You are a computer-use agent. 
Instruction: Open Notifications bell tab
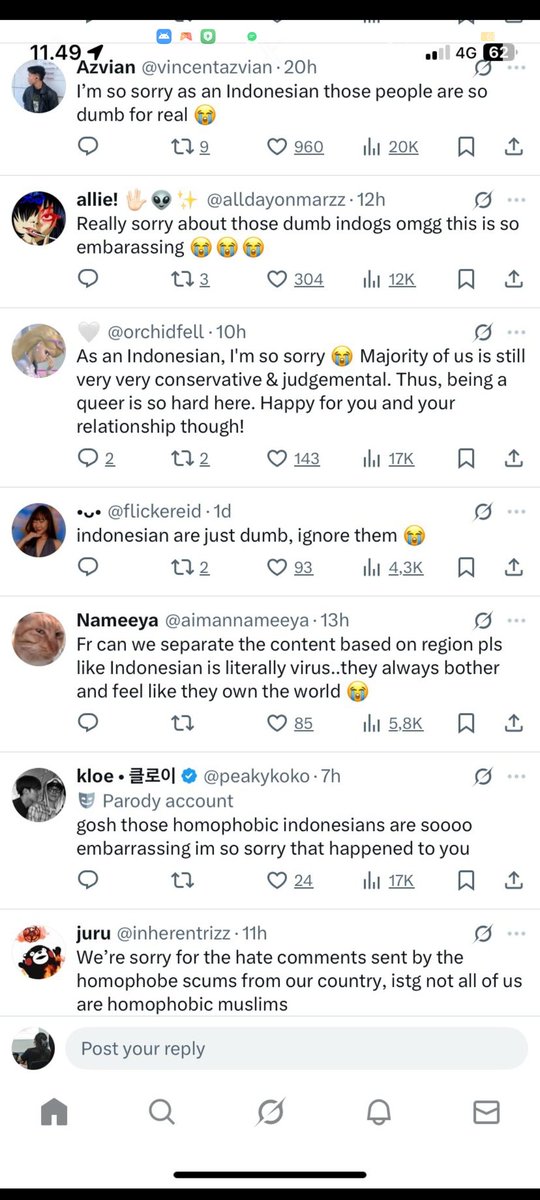point(378,1111)
